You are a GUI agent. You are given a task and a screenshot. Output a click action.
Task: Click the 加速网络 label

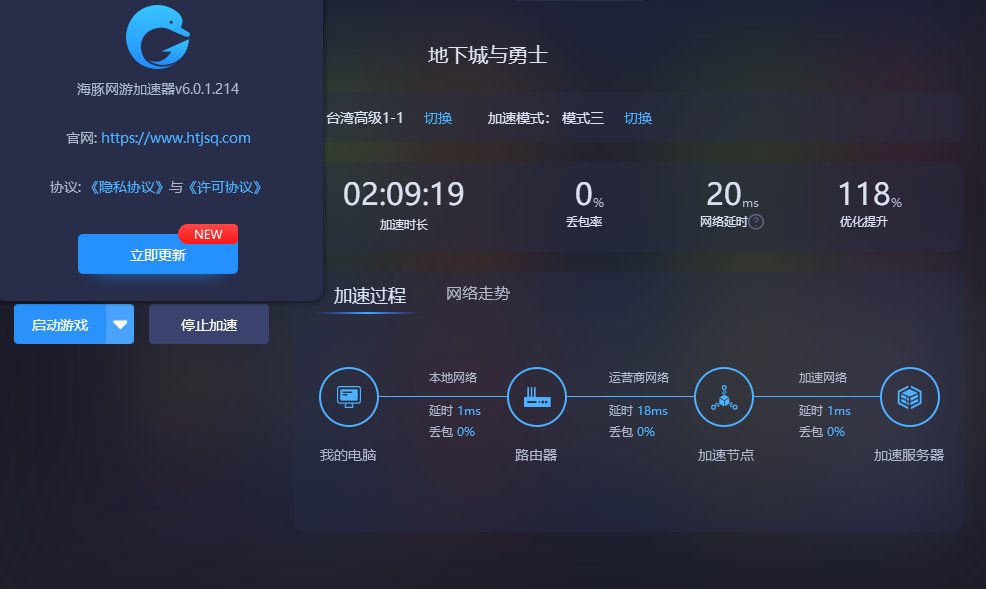click(x=823, y=377)
